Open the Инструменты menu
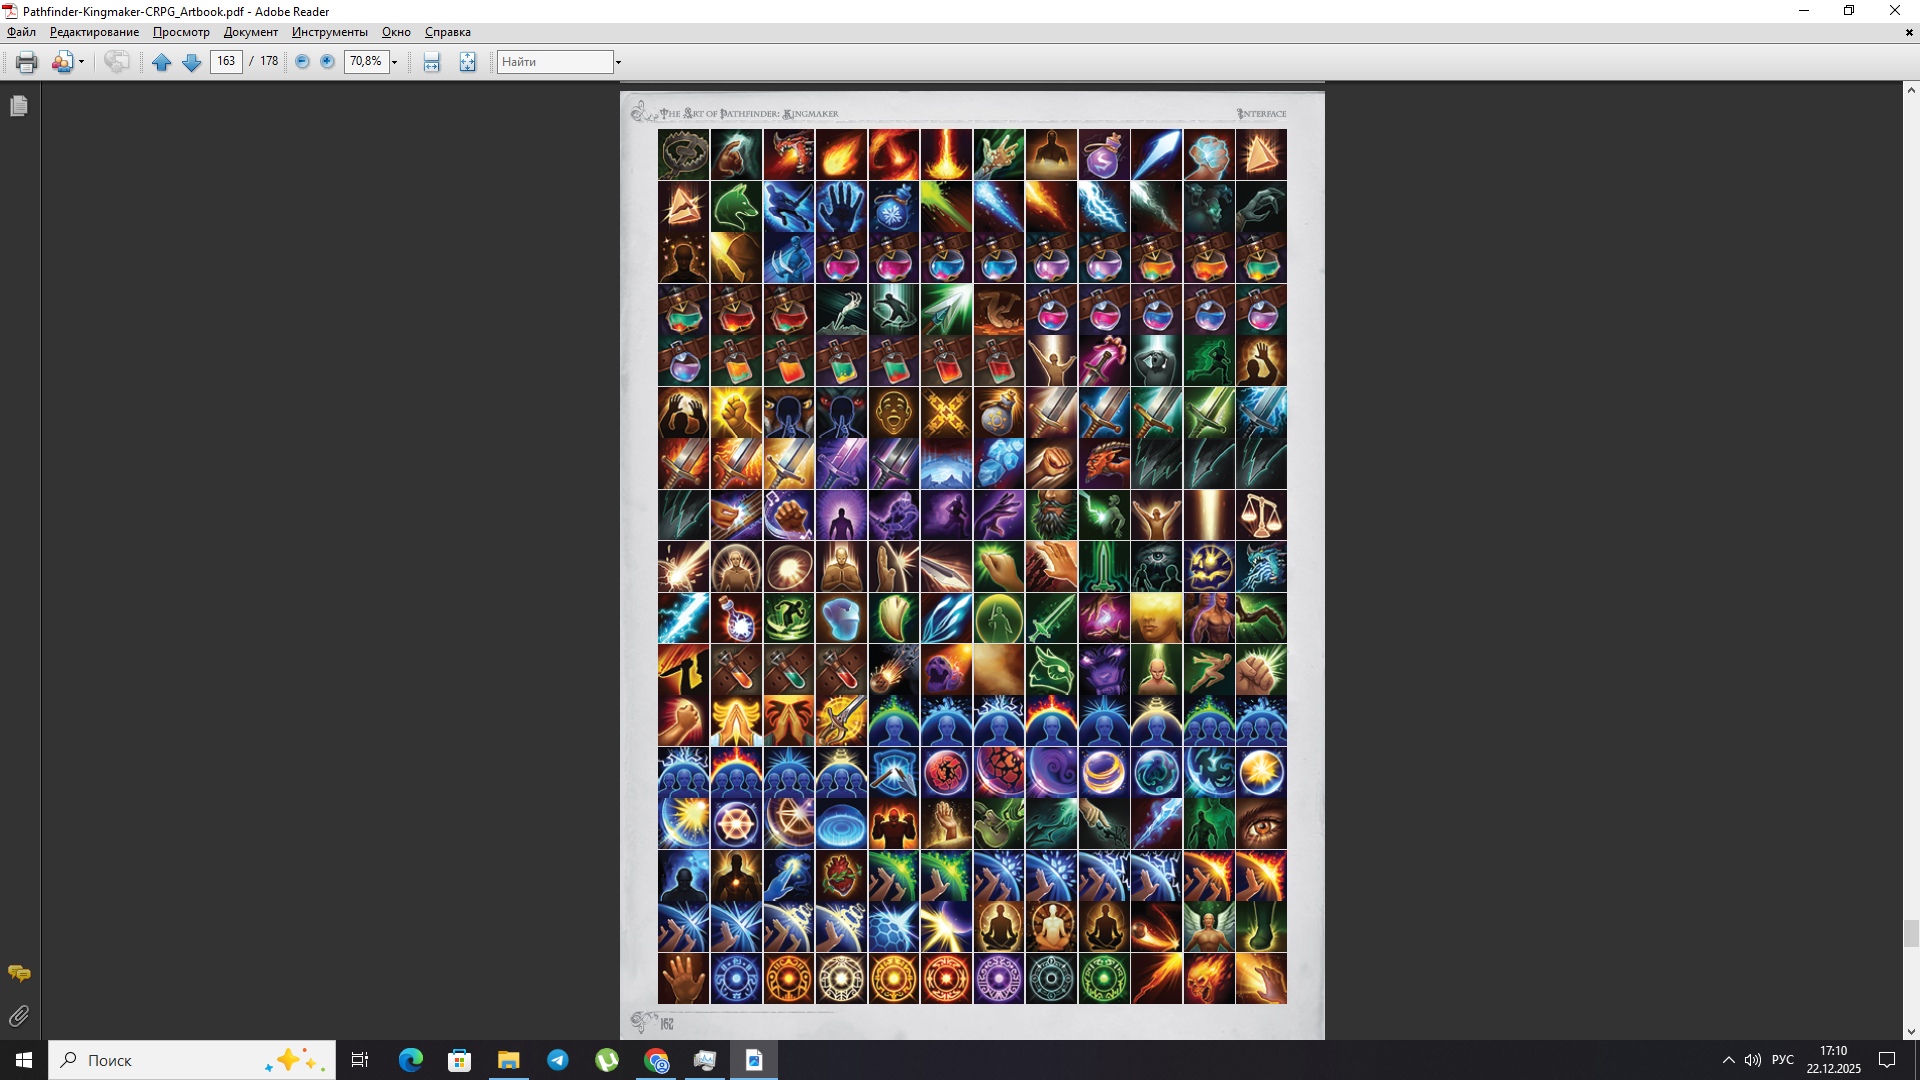1920x1080 pixels. (329, 32)
